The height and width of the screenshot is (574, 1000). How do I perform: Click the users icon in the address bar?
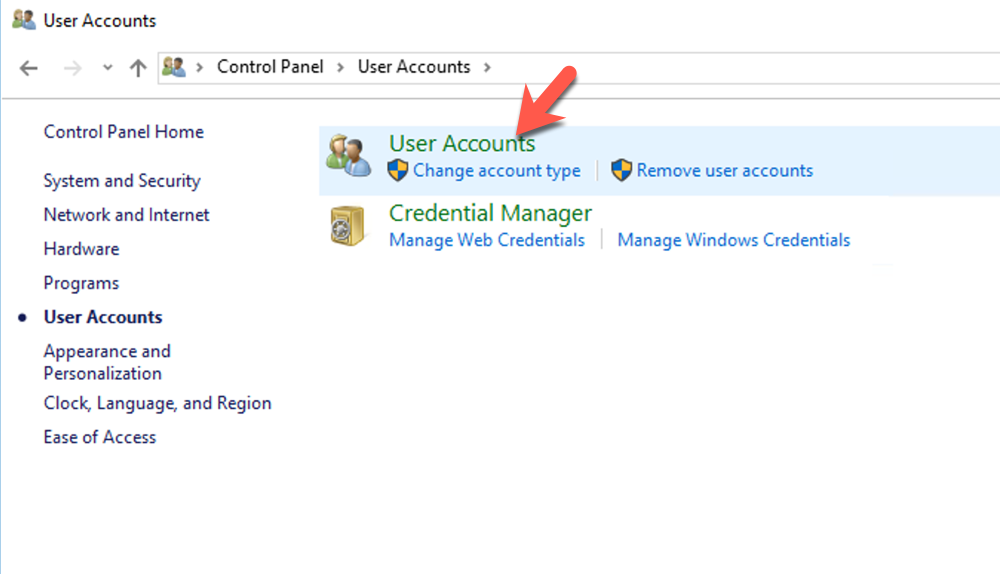coord(173,67)
